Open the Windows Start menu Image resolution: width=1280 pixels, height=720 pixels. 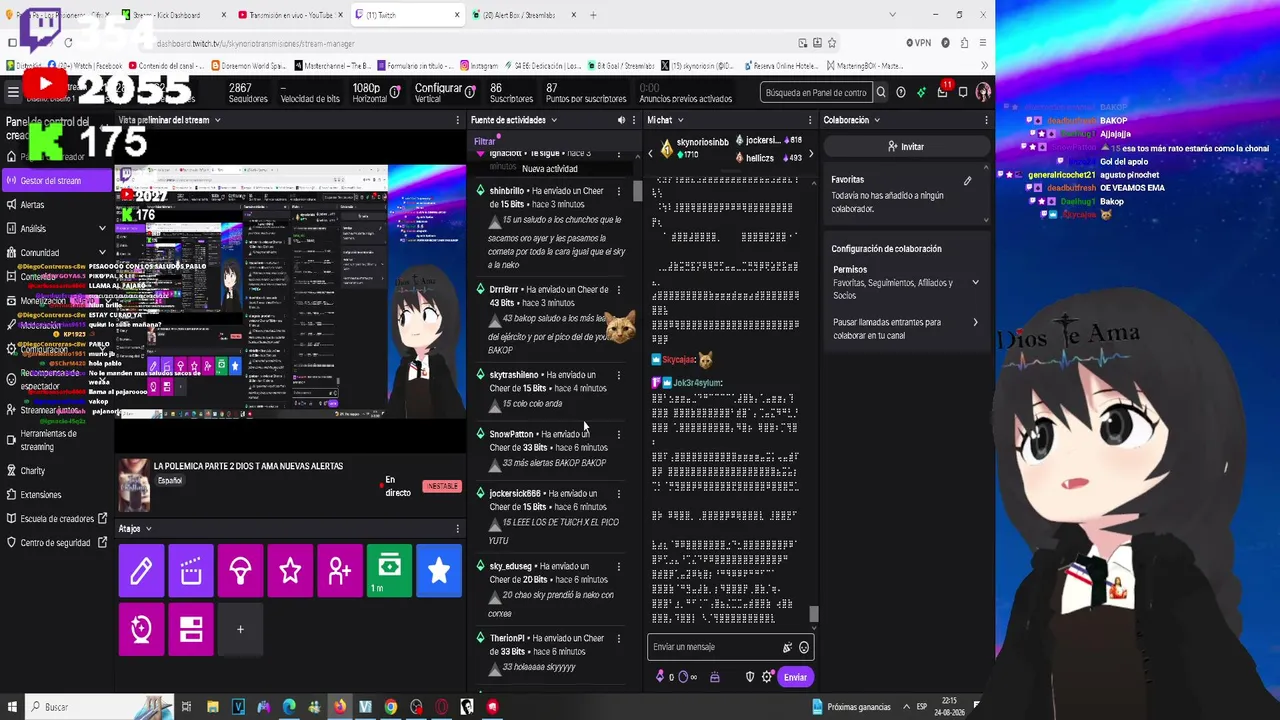click(x=10, y=707)
